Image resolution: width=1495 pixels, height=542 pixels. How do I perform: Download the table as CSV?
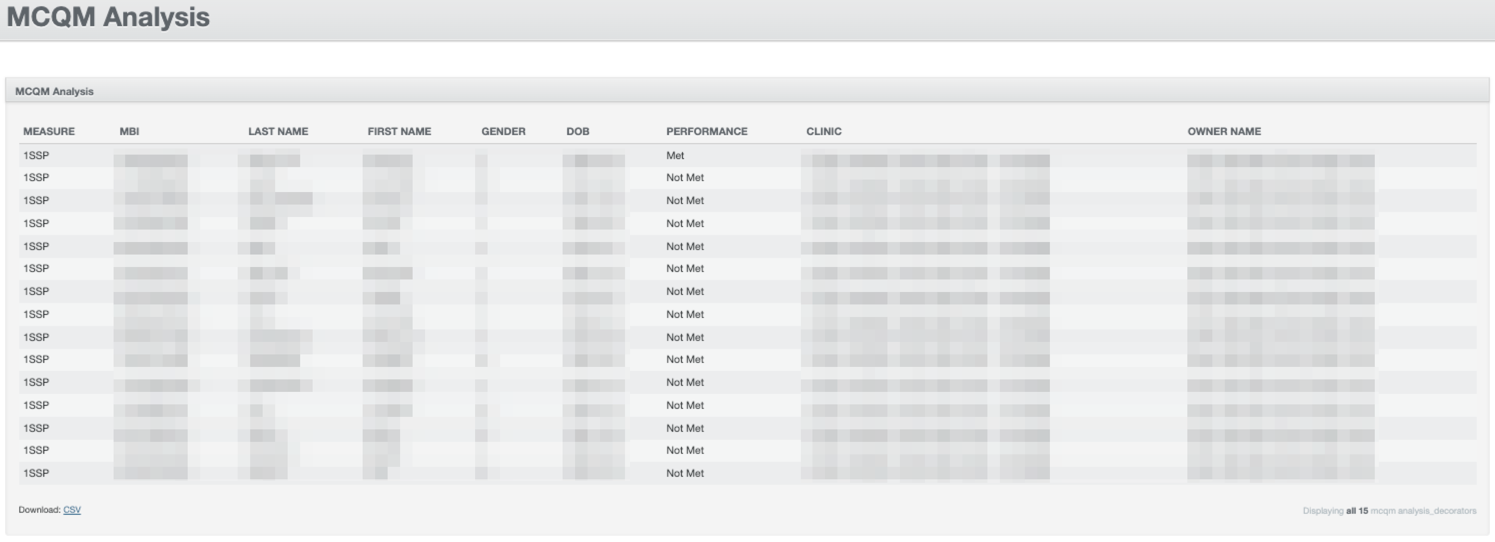(72, 510)
